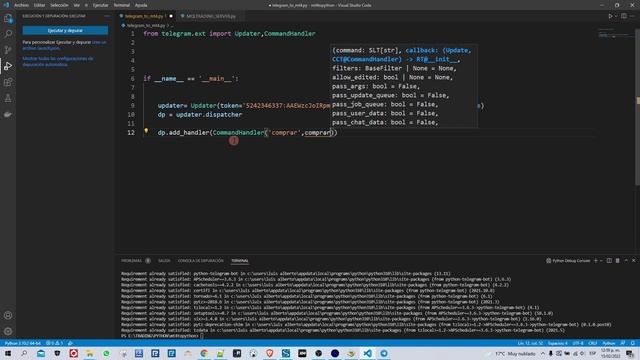Open WhatsApp from the taskbar
The width and height of the screenshot is (640, 360).
click(106, 353)
